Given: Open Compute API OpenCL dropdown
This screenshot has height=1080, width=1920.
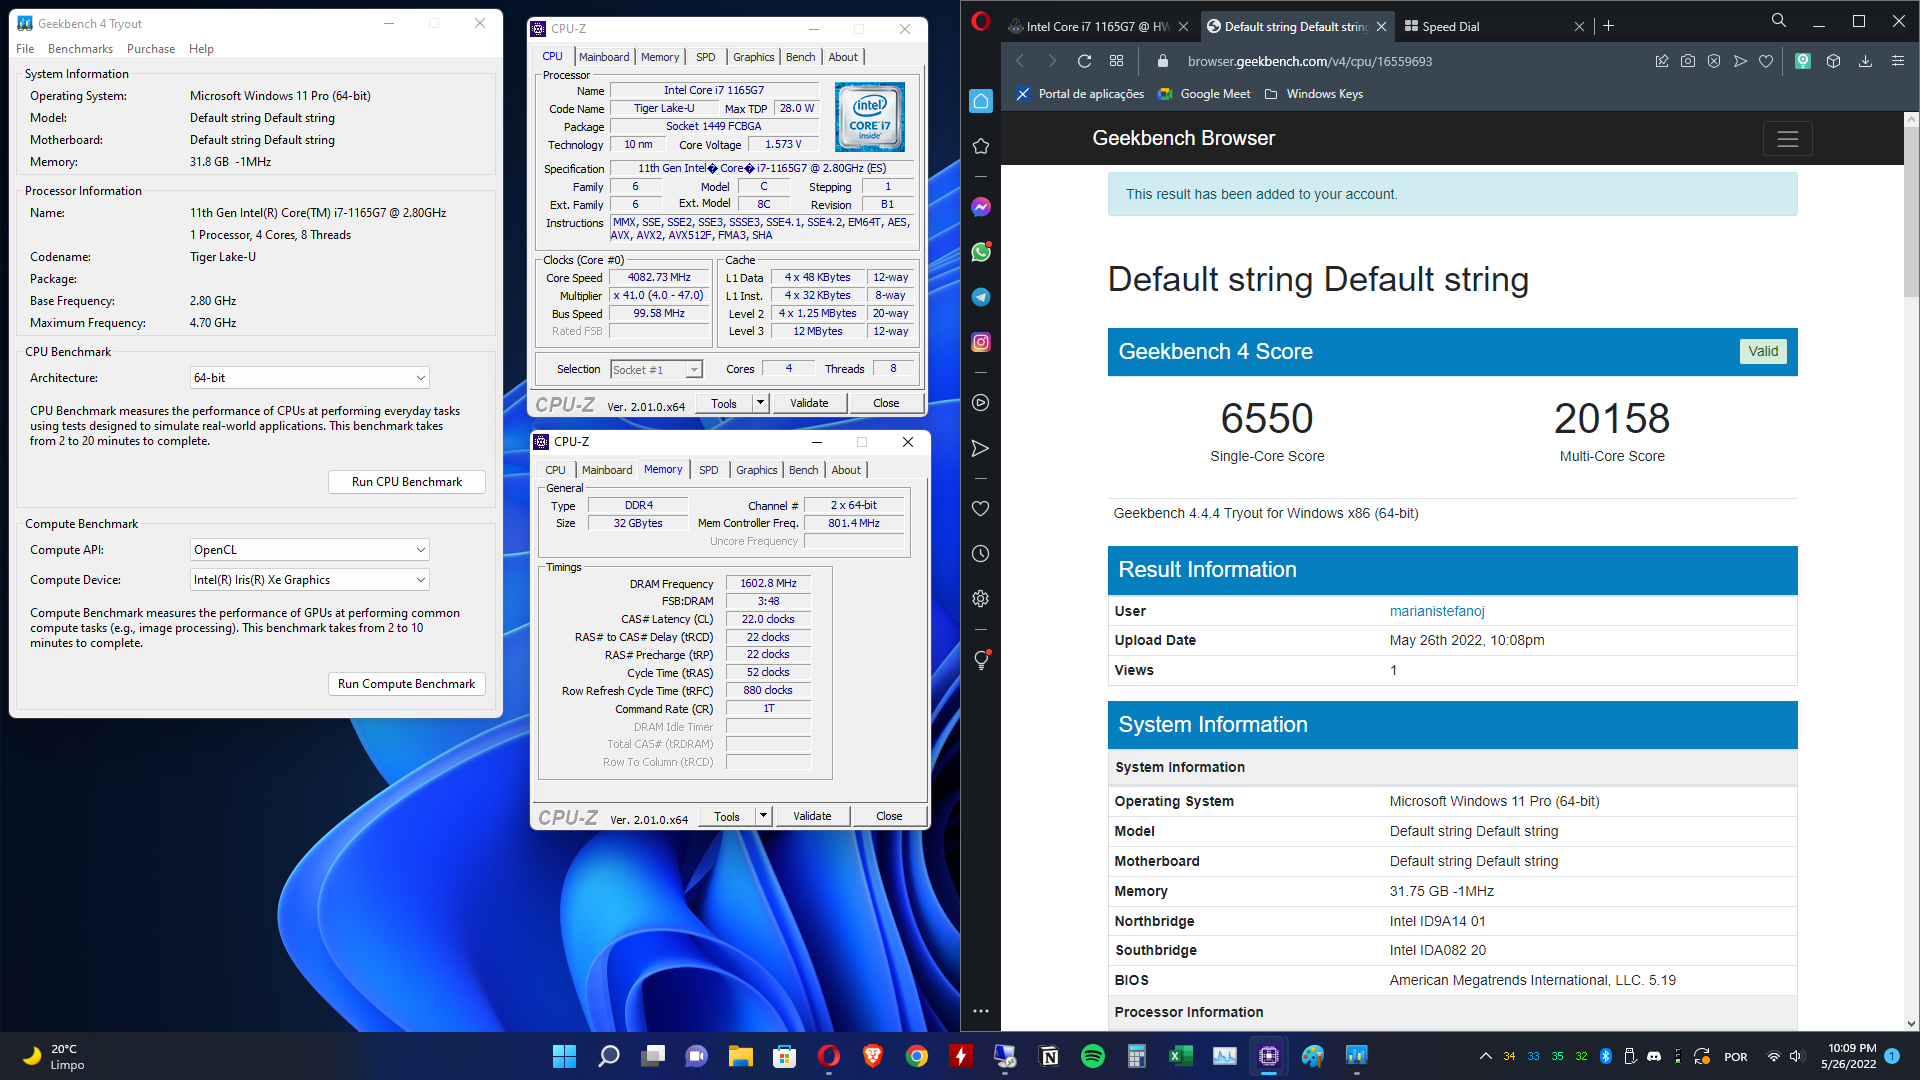Looking at the screenshot, I should coord(310,550).
